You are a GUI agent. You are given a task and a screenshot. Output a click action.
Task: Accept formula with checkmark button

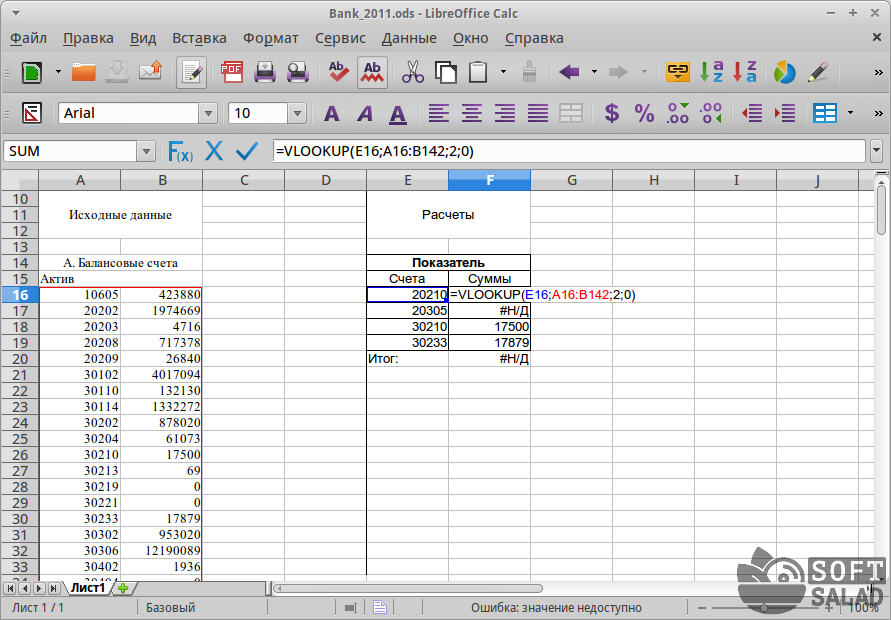coord(247,151)
